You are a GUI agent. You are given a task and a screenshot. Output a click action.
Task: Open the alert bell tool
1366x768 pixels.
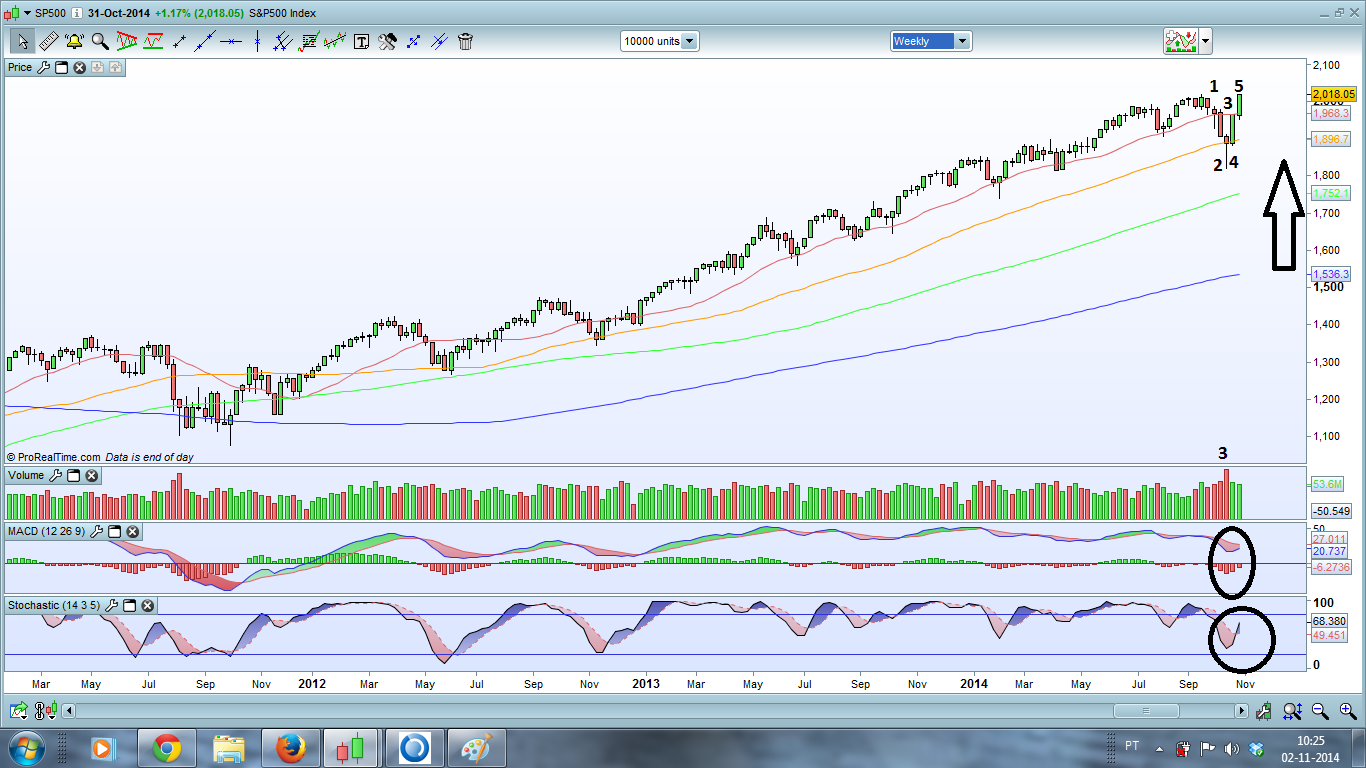coord(74,41)
